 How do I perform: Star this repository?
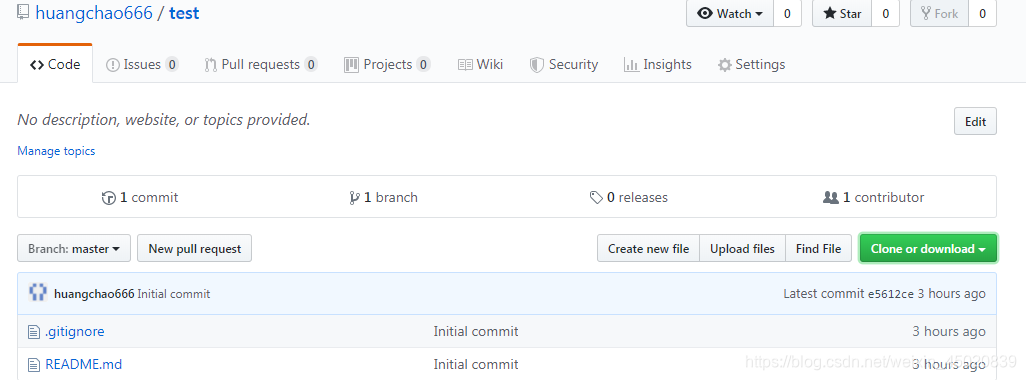tap(842, 13)
